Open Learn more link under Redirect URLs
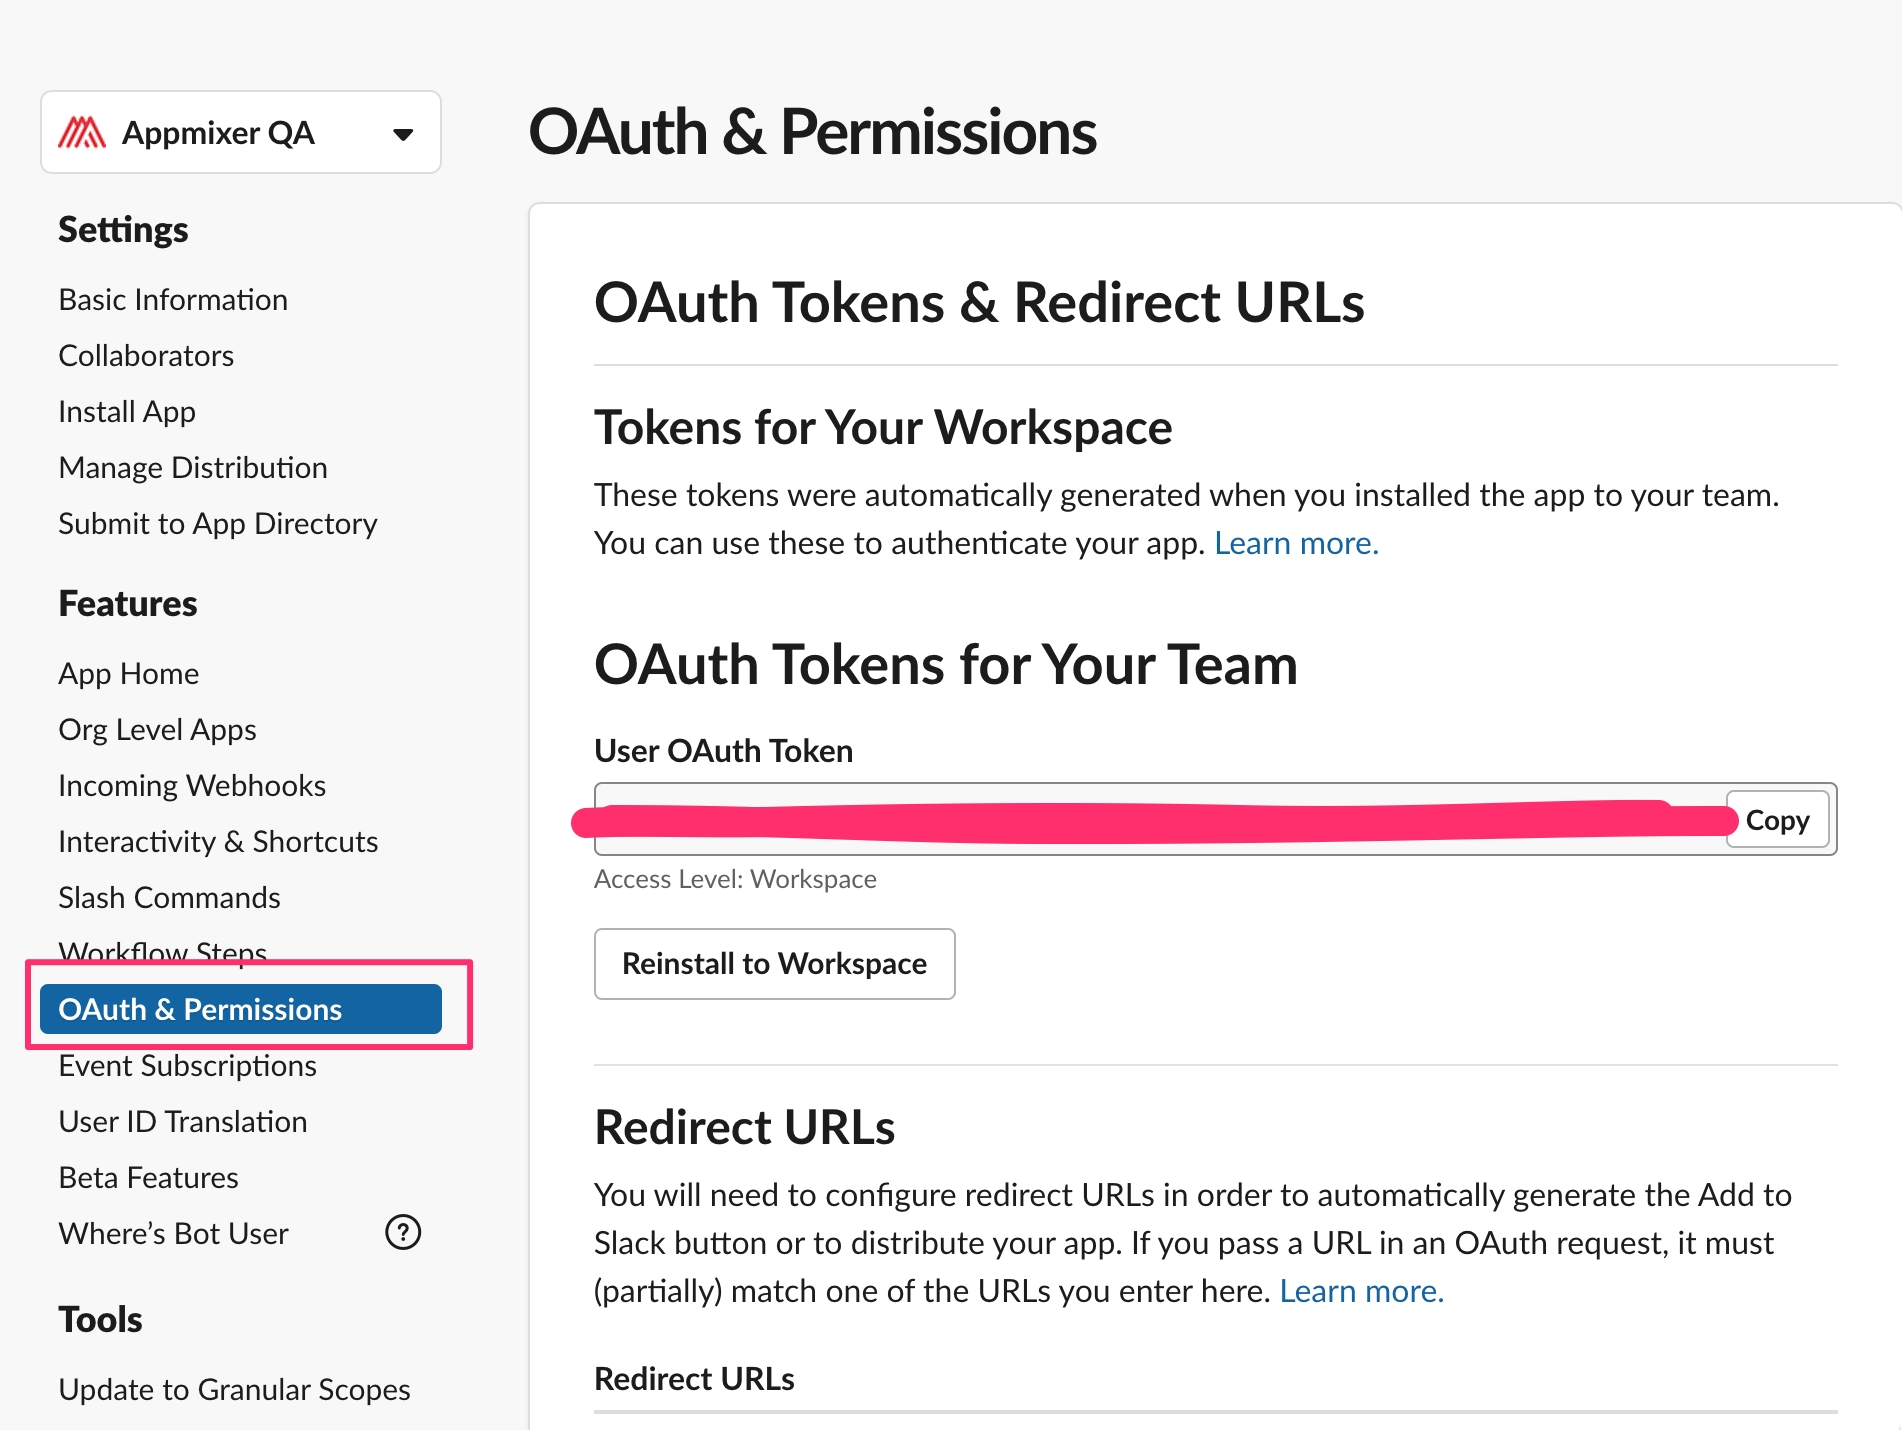The image size is (1902, 1430). 1361,1291
